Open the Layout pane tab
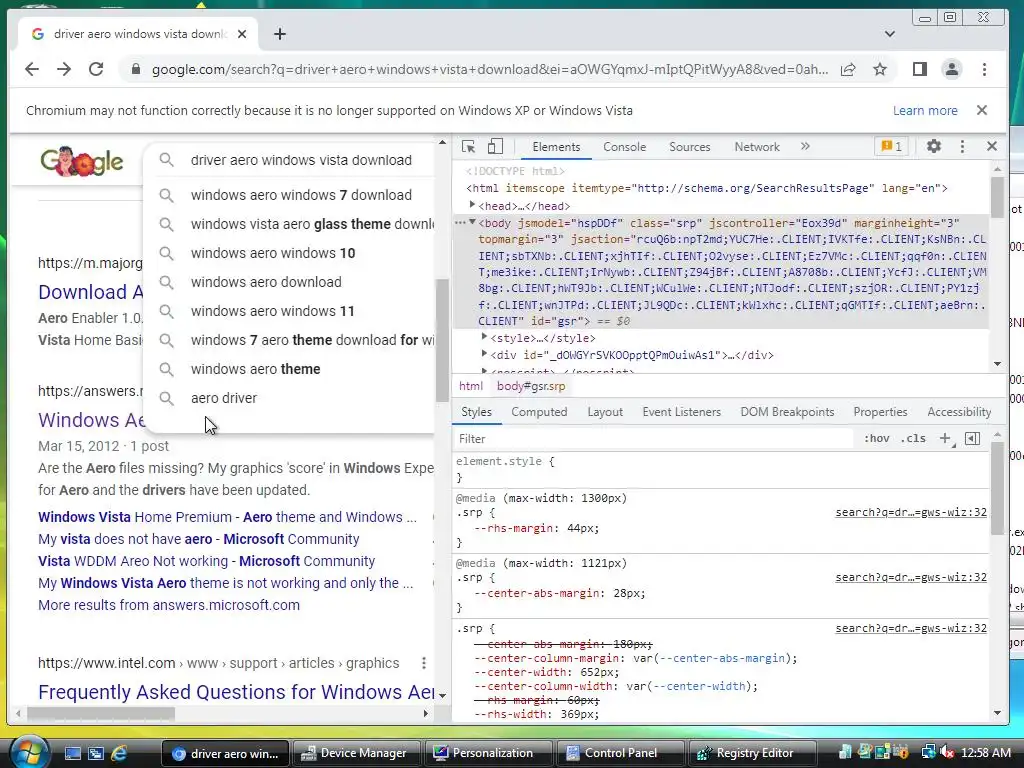This screenshot has width=1024, height=768. tap(605, 412)
